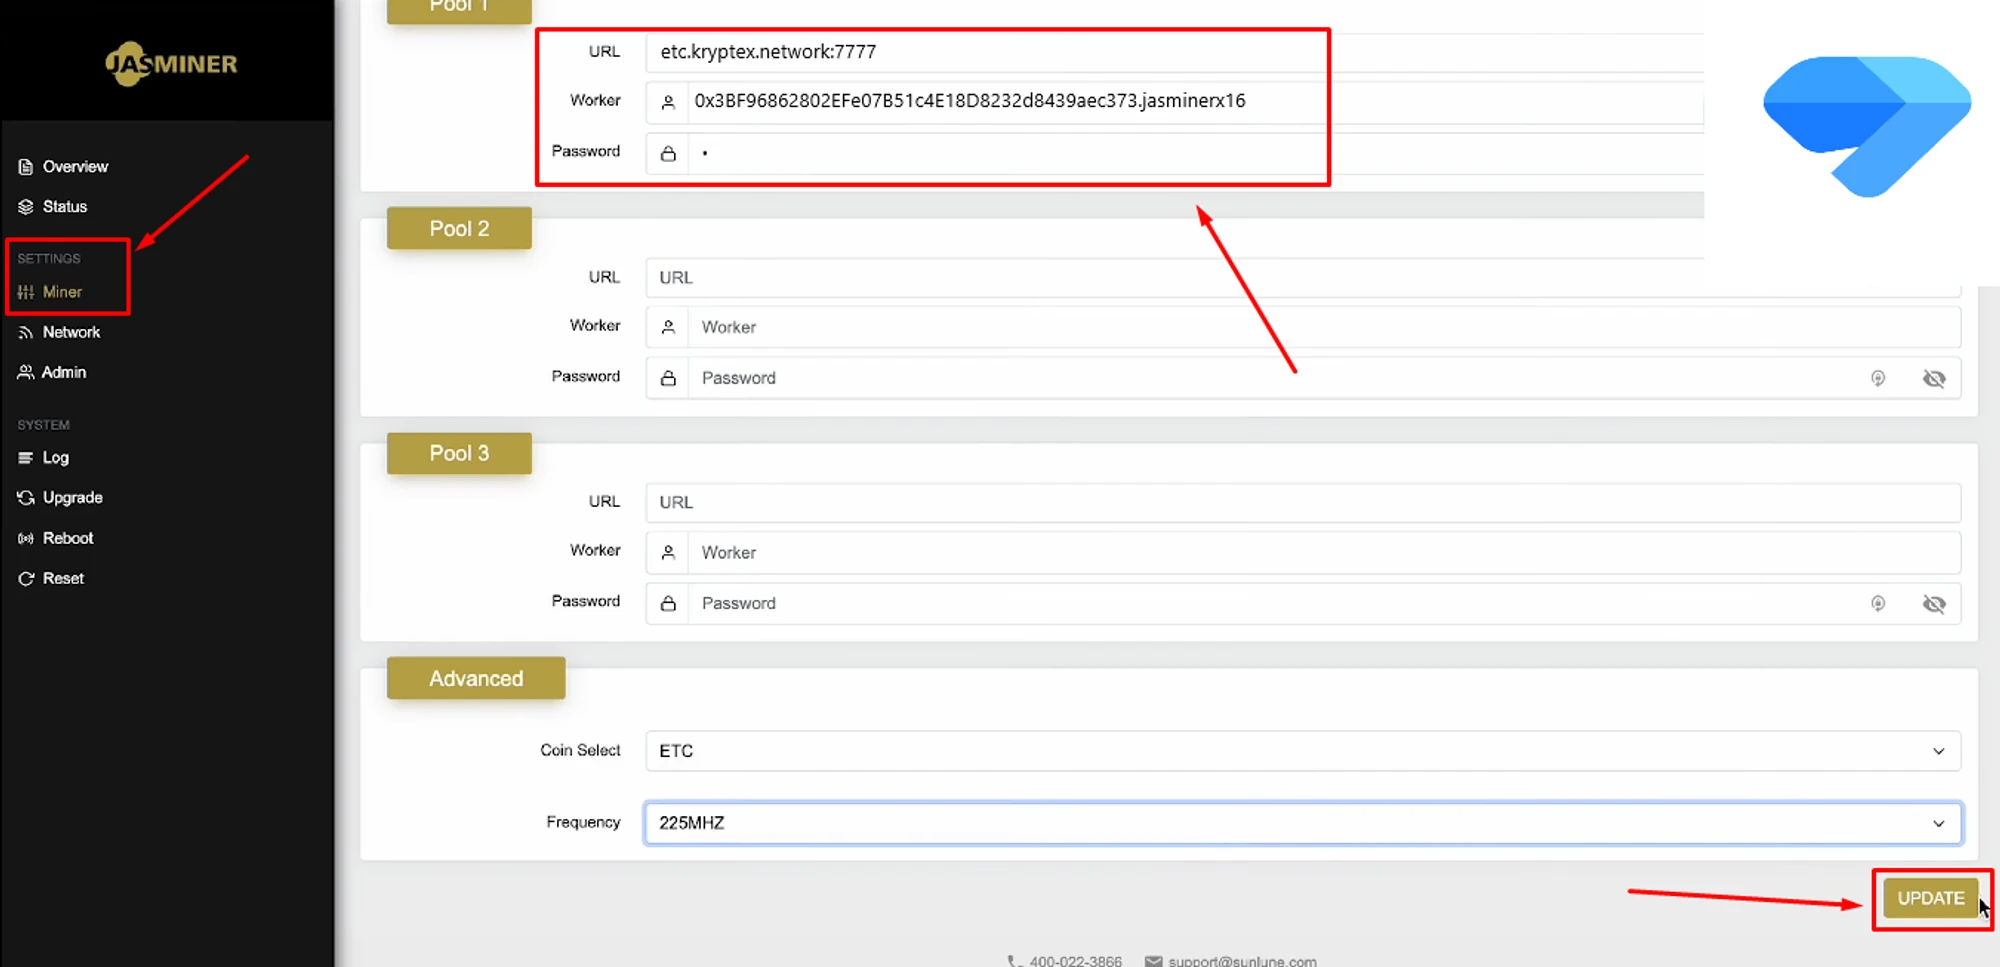The width and height of the screenshot is (2000, 967).
Task: Toggle Pool 2 password visibility eye
Action: tap(1934, 378)
